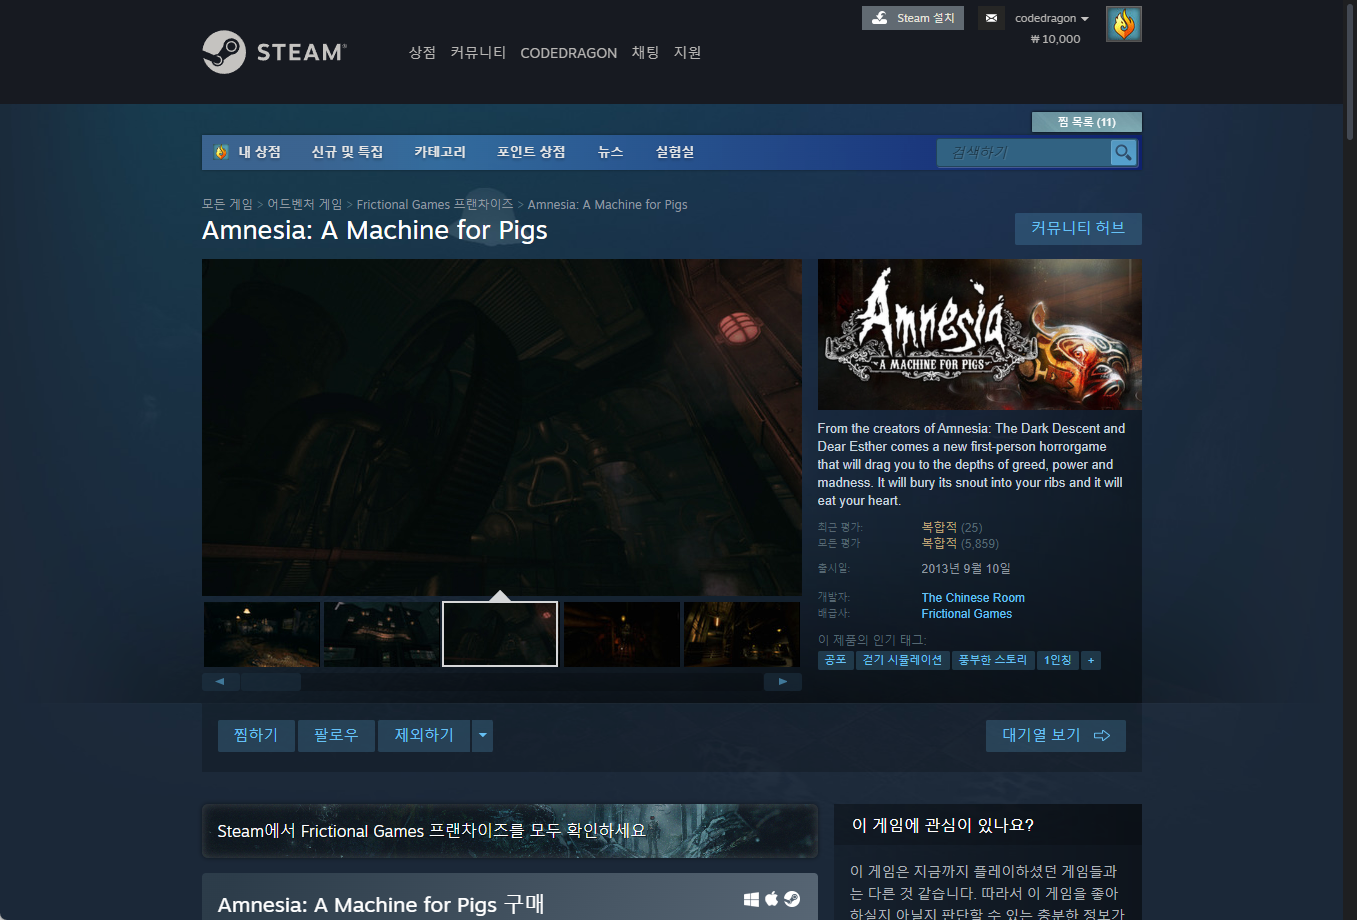Click the 찜하기 button

[x=256, y=735]
